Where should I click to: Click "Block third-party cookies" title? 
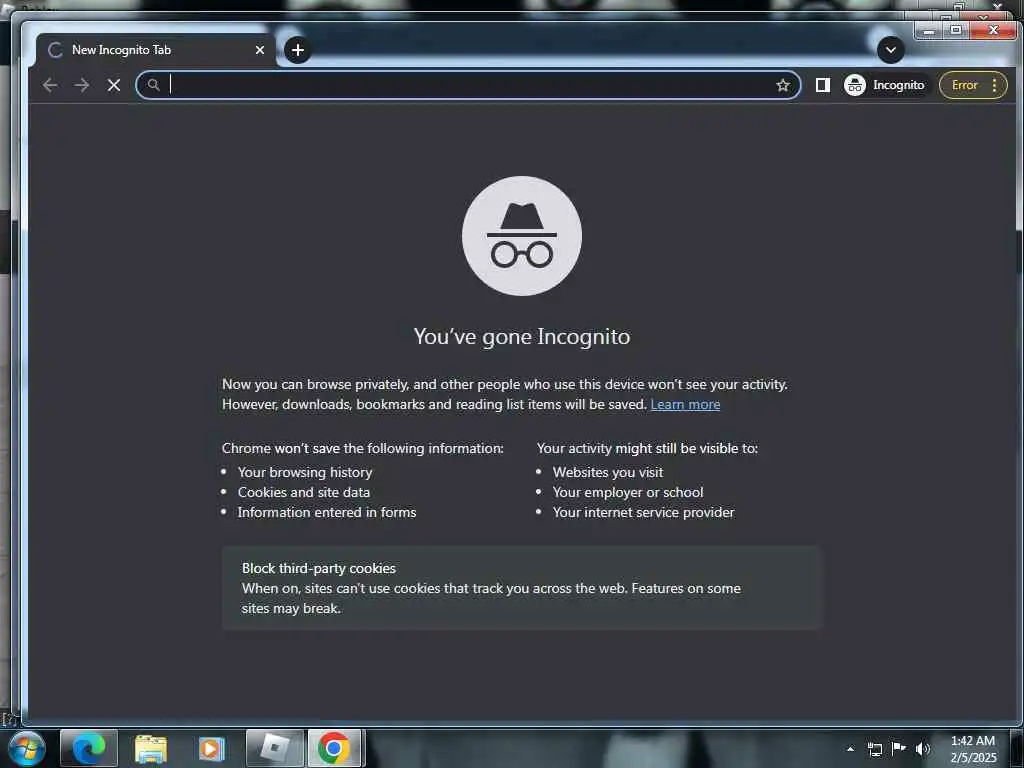pos(319,568)
